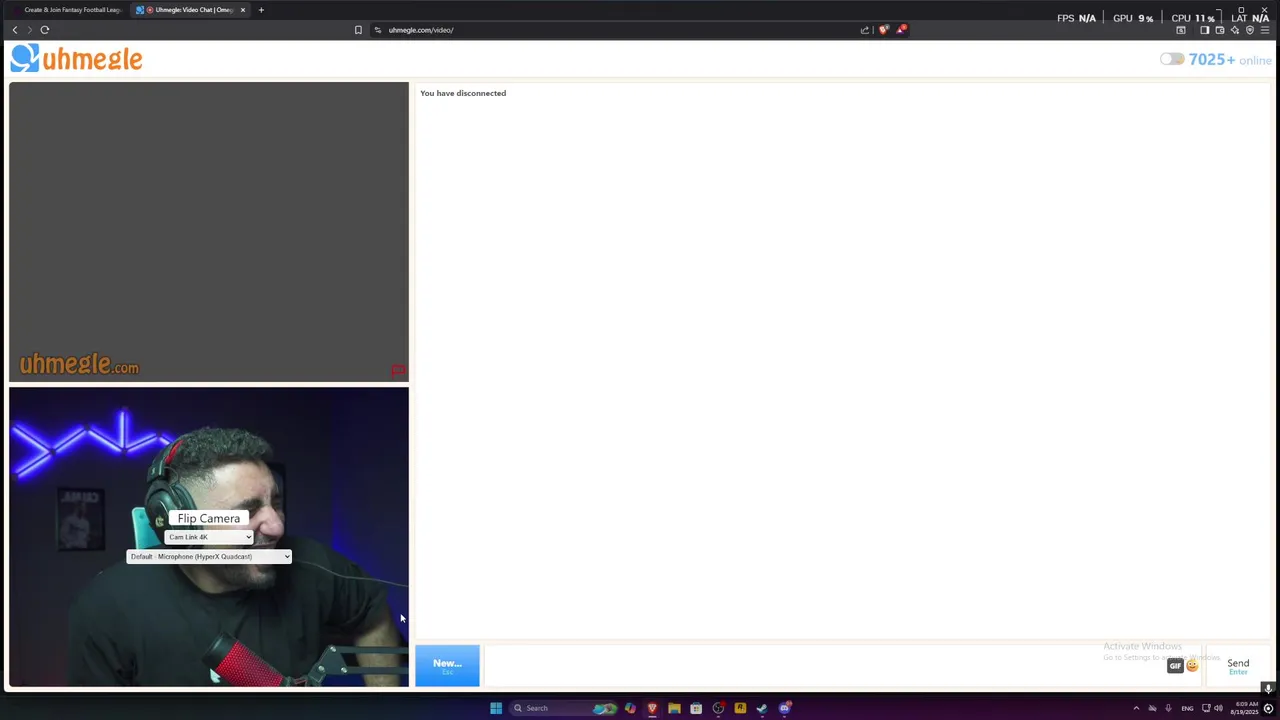Open Brave Shields lion icon
Image resolution: width=1280 pixels, height=720 pixels.
click(883, 30)
